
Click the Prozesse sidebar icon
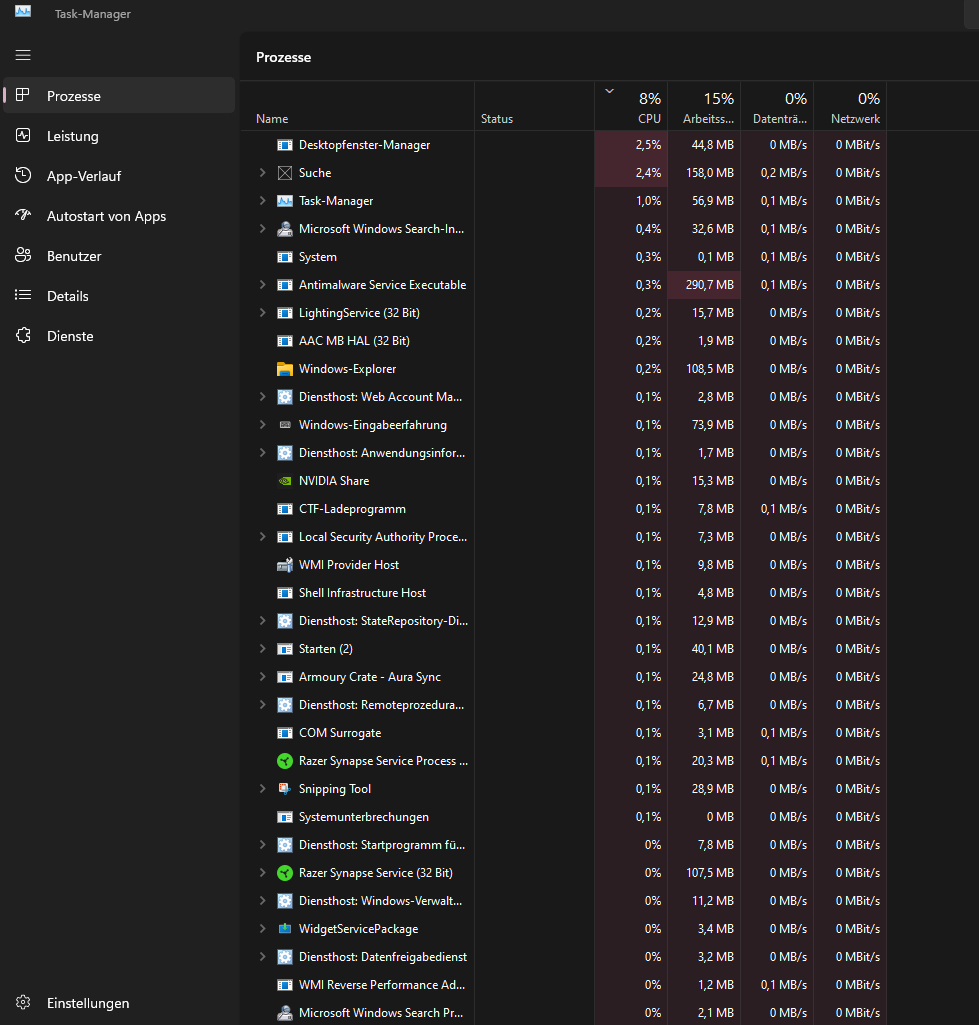pos(23,95)
